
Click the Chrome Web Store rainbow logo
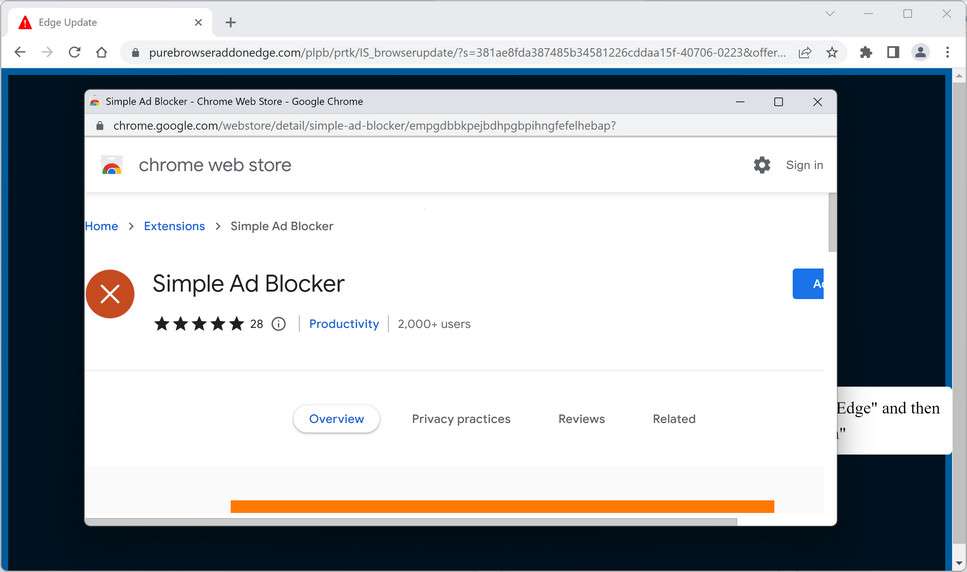pyautogui.click(x=112, y=165)
